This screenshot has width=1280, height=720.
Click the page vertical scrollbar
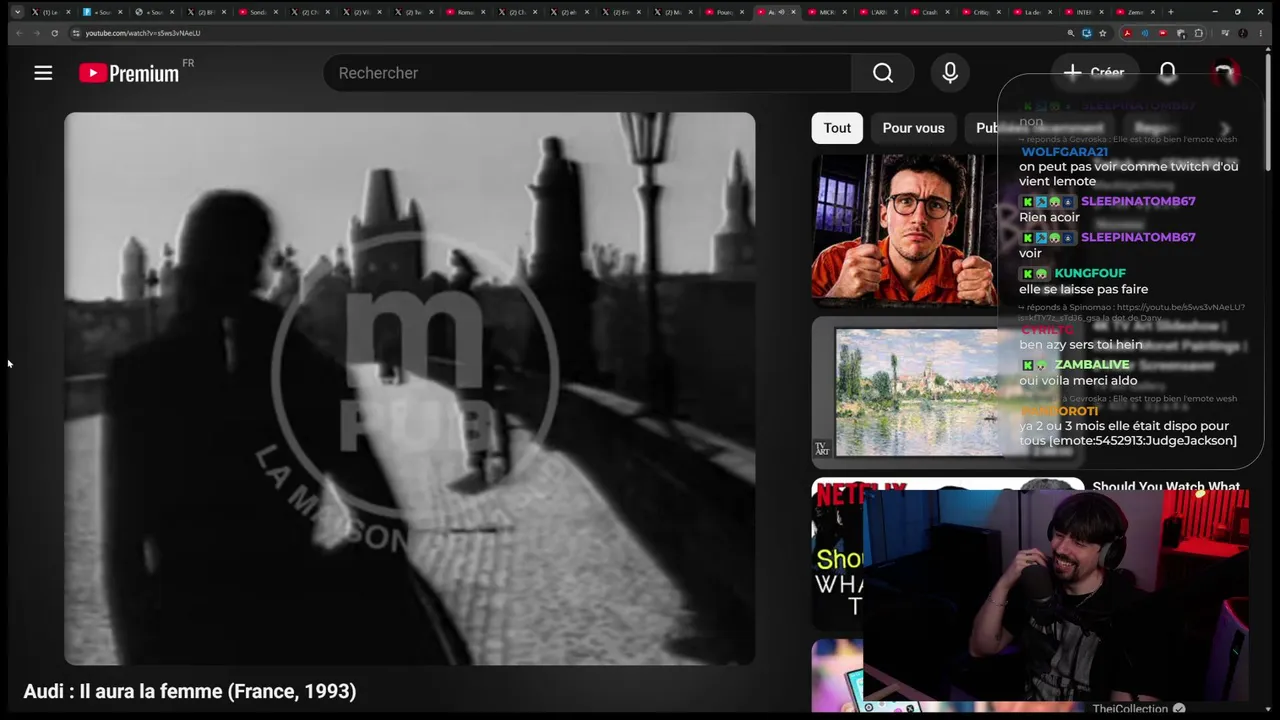pyautogui.click(x=1269, y=110)
